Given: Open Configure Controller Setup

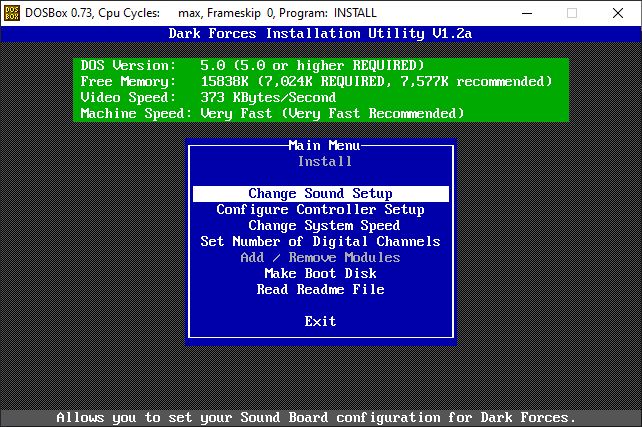Looking at the screenshot, I should pyautogui.click(x=321, y=210).
